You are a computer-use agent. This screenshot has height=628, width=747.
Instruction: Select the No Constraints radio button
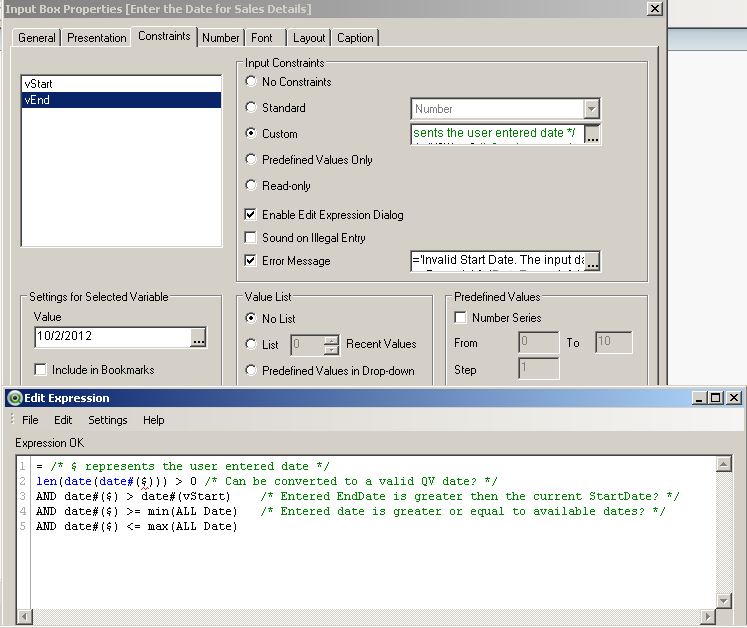[251, 82]
